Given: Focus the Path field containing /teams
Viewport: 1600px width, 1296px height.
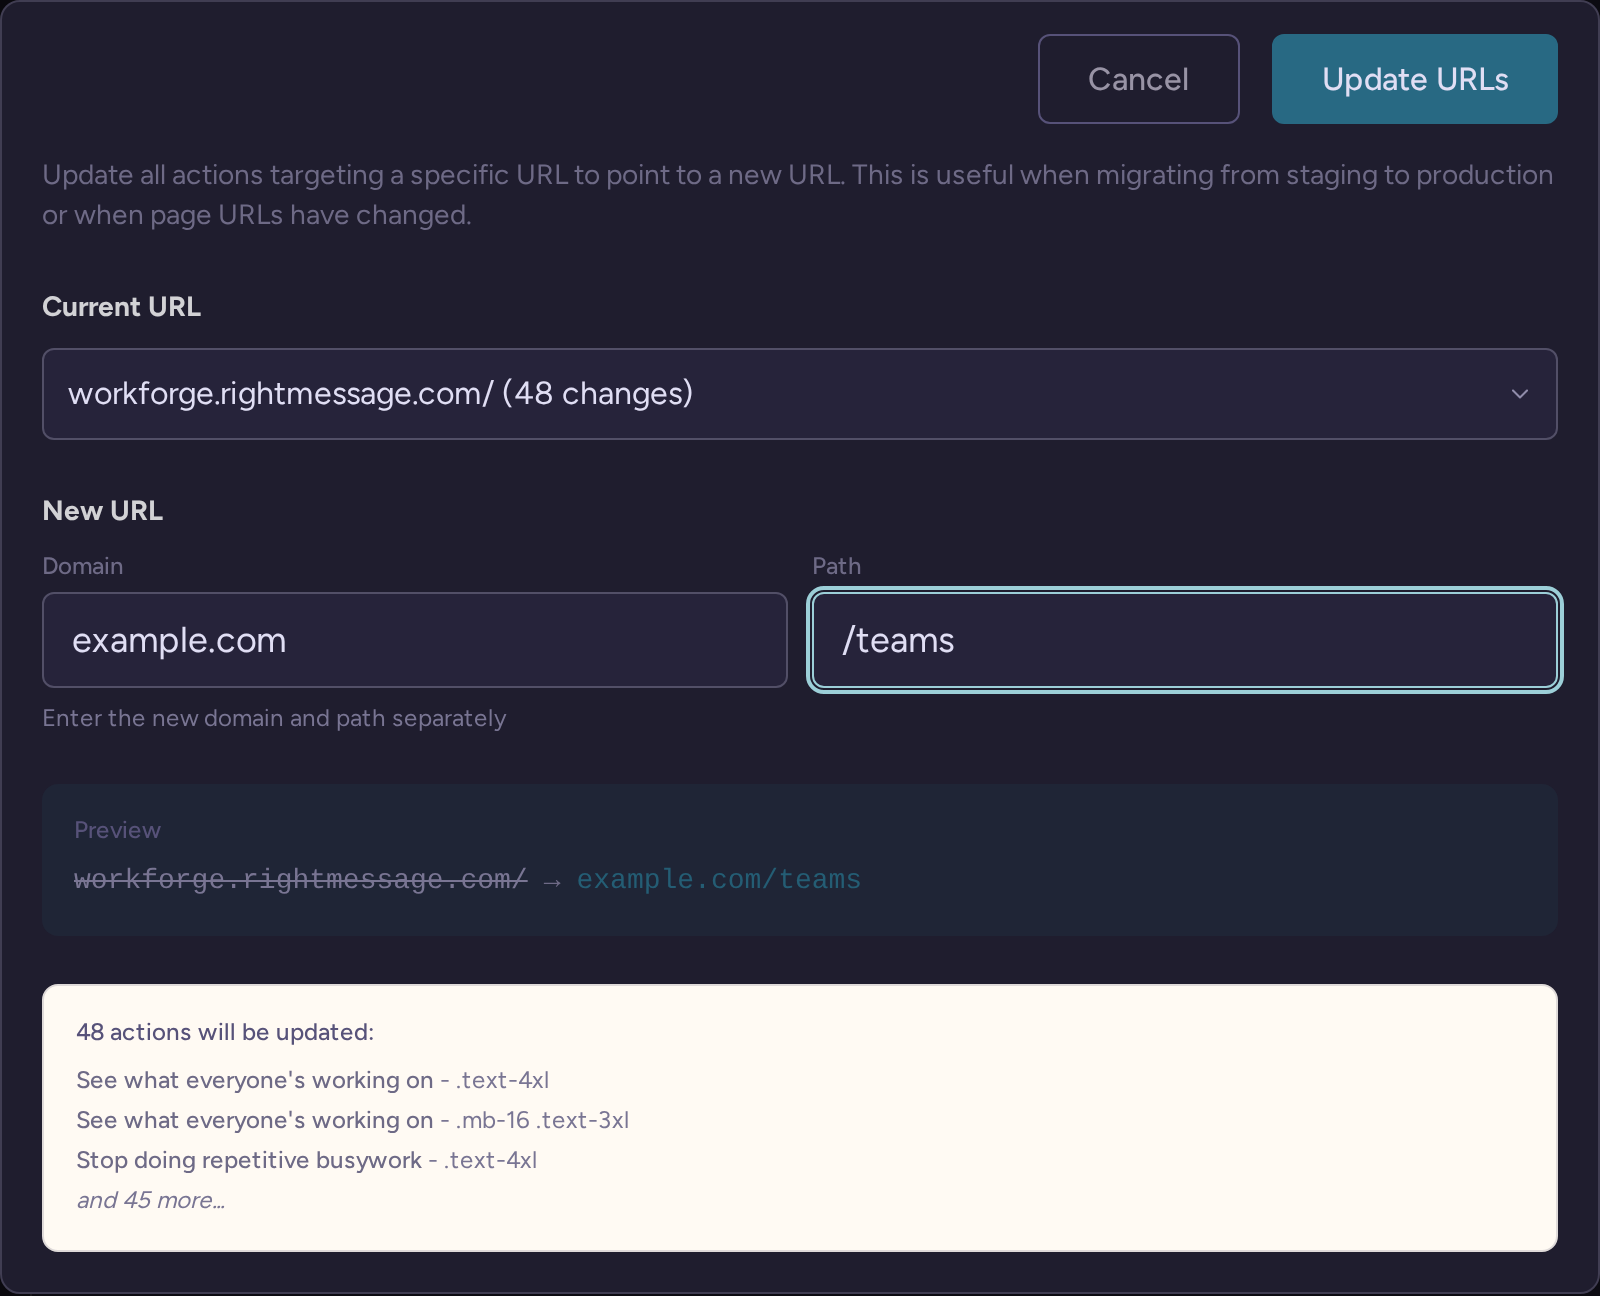Looking at the screenshot, I should click(1185, 640).
